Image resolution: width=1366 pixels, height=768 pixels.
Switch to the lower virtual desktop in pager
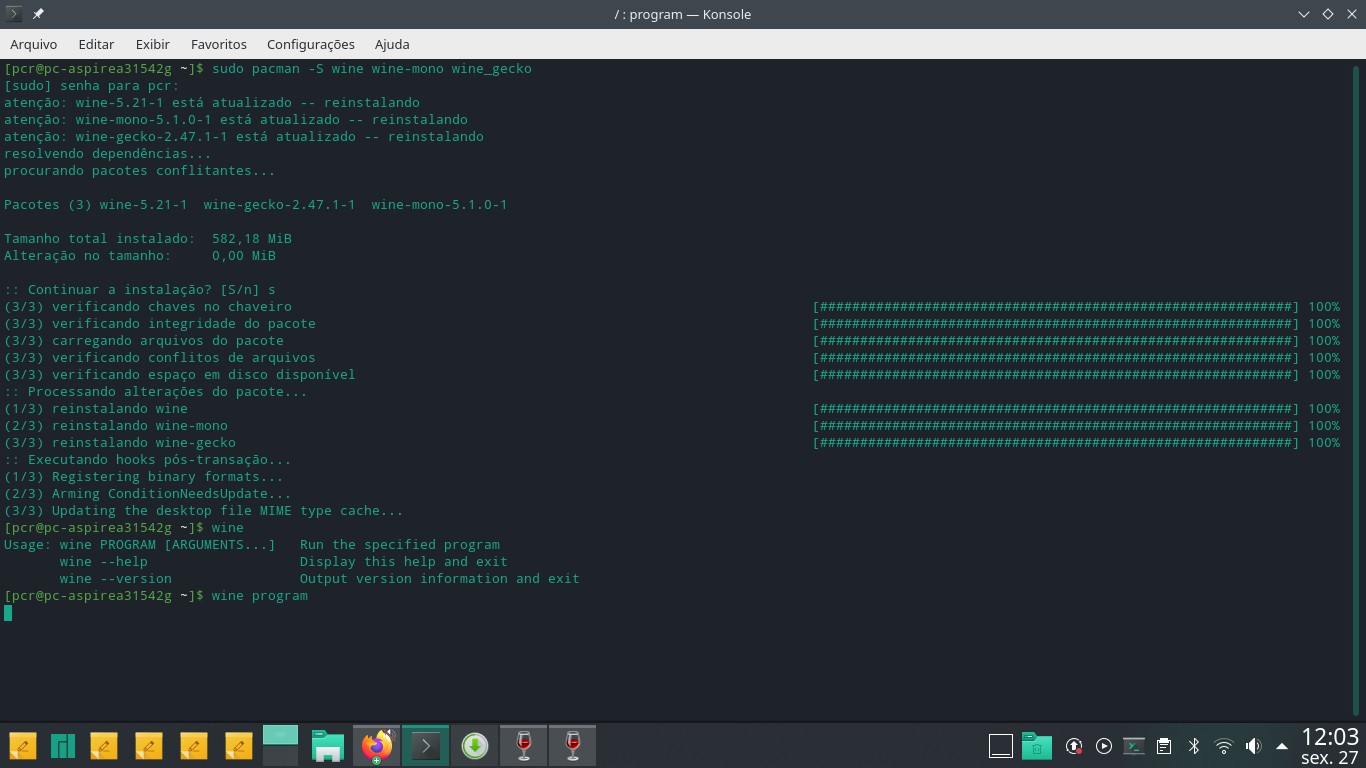pyautogui.click(x=281, y=756)
